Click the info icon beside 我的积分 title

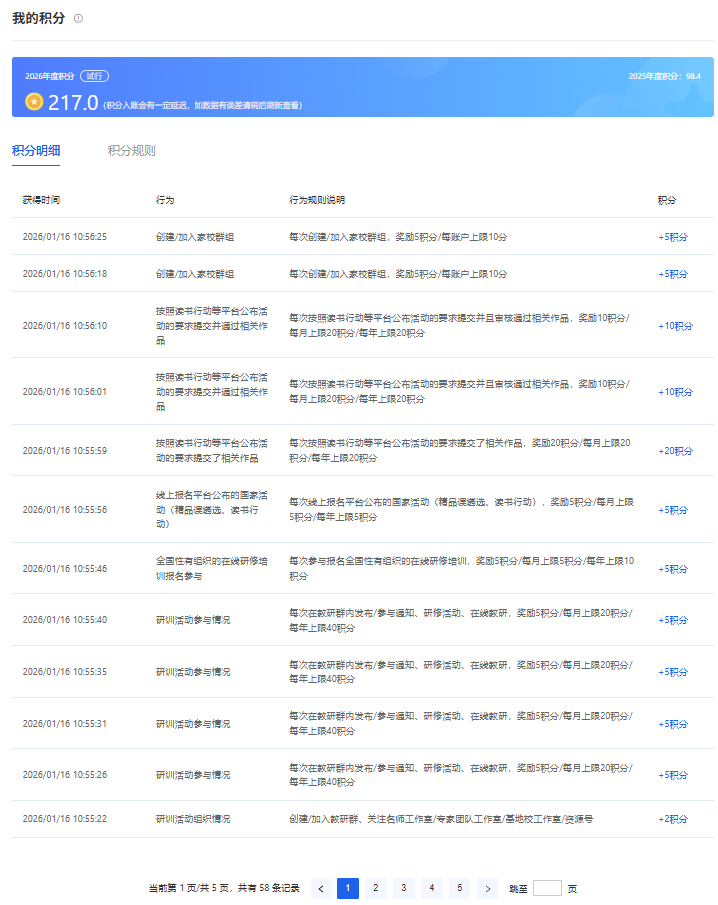click(x=79, y=19)
